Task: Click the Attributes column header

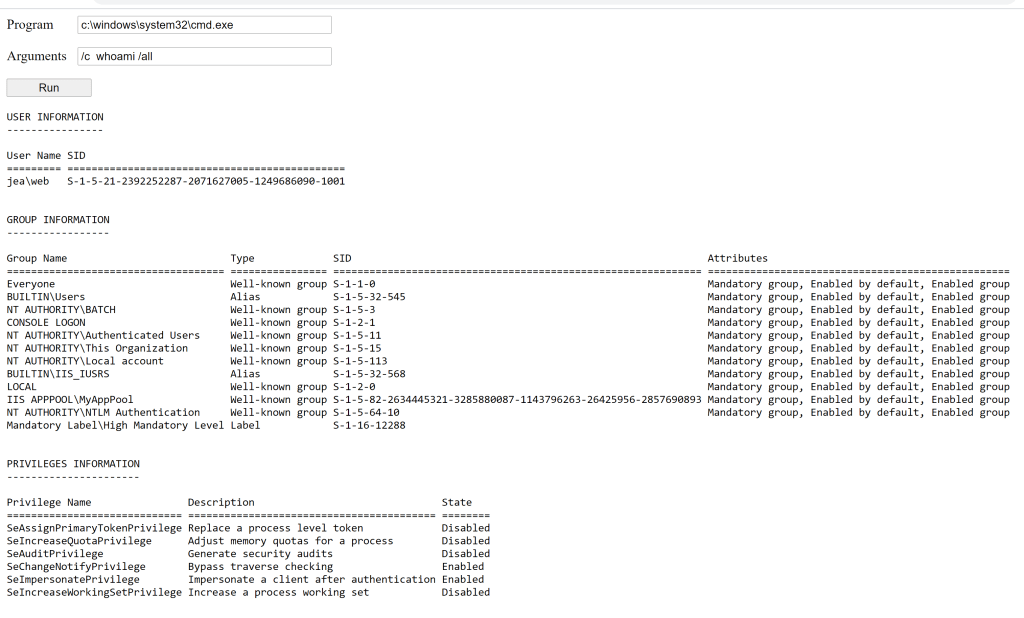Action: click(x=737, y=258)
